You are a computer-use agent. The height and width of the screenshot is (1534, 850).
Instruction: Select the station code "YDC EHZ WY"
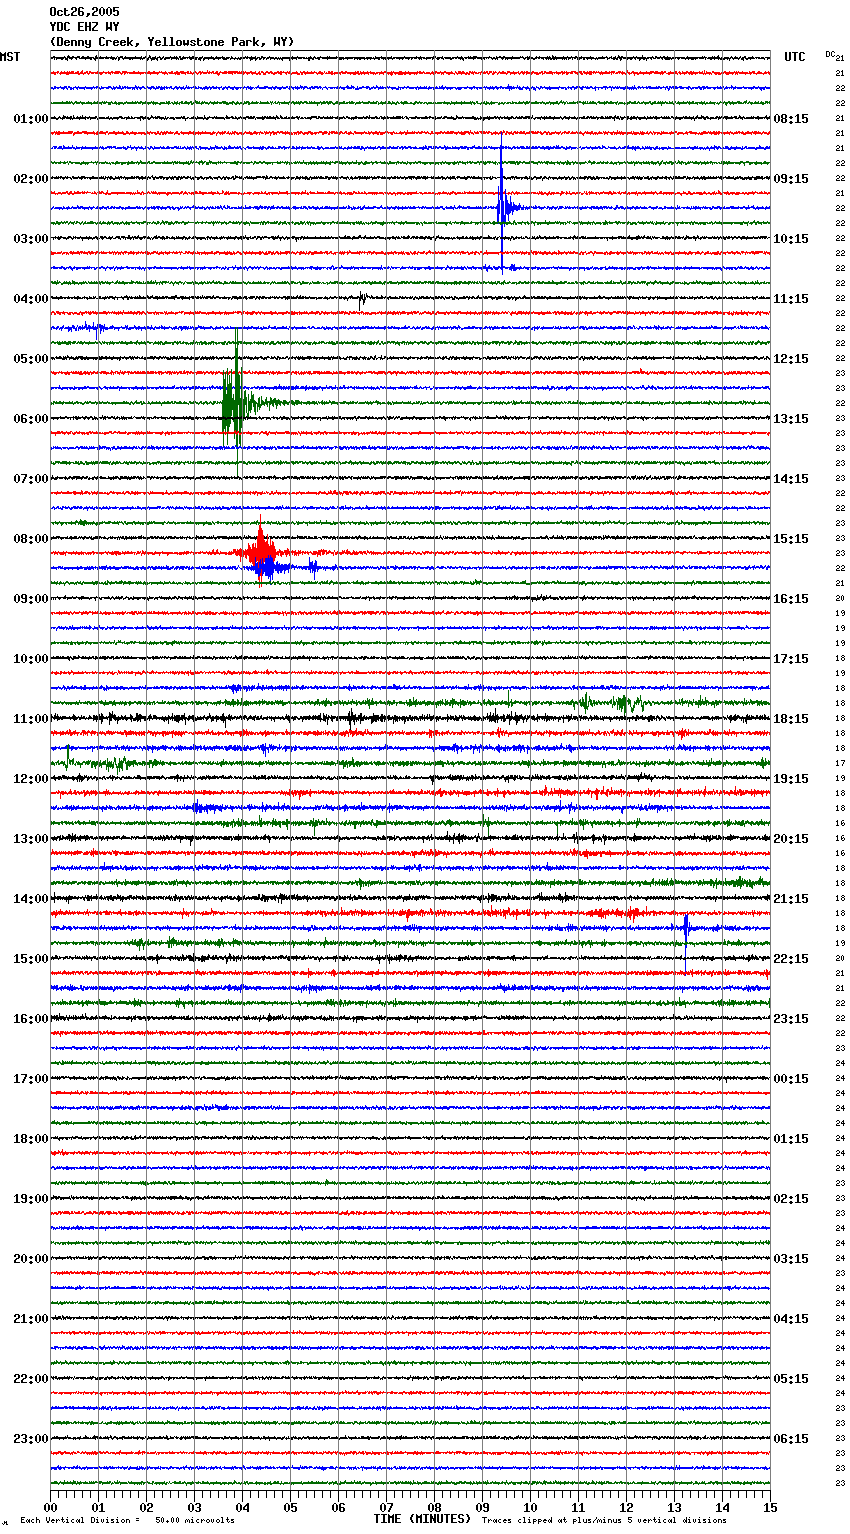[84, 27]
